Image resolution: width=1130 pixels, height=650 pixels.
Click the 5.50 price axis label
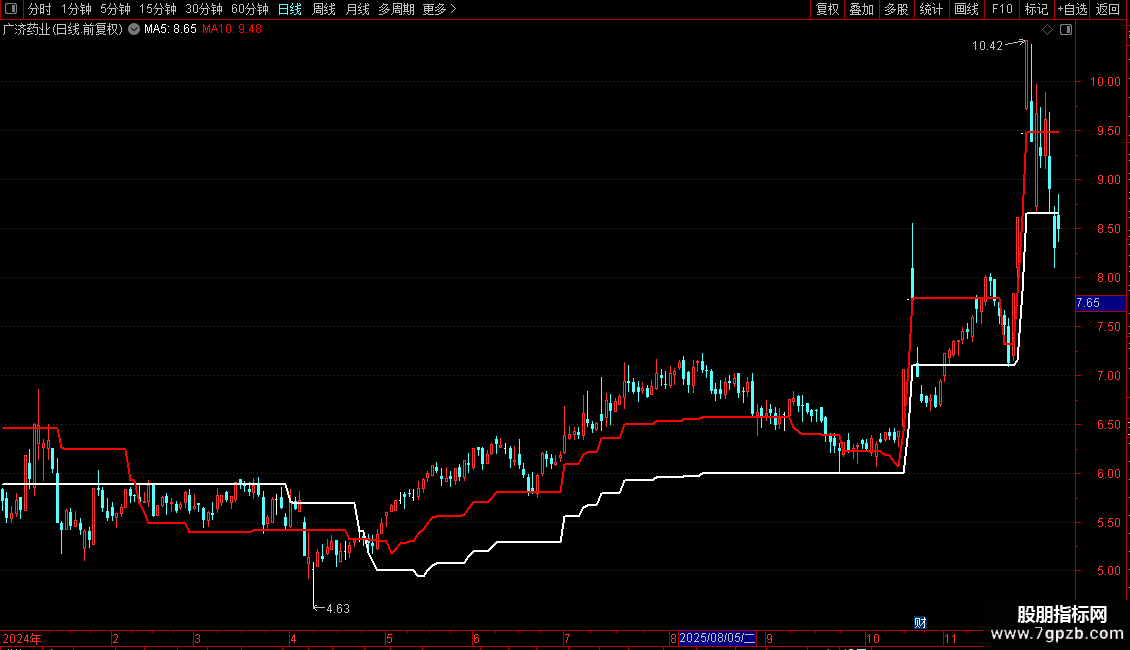(x=1108, y=523)
